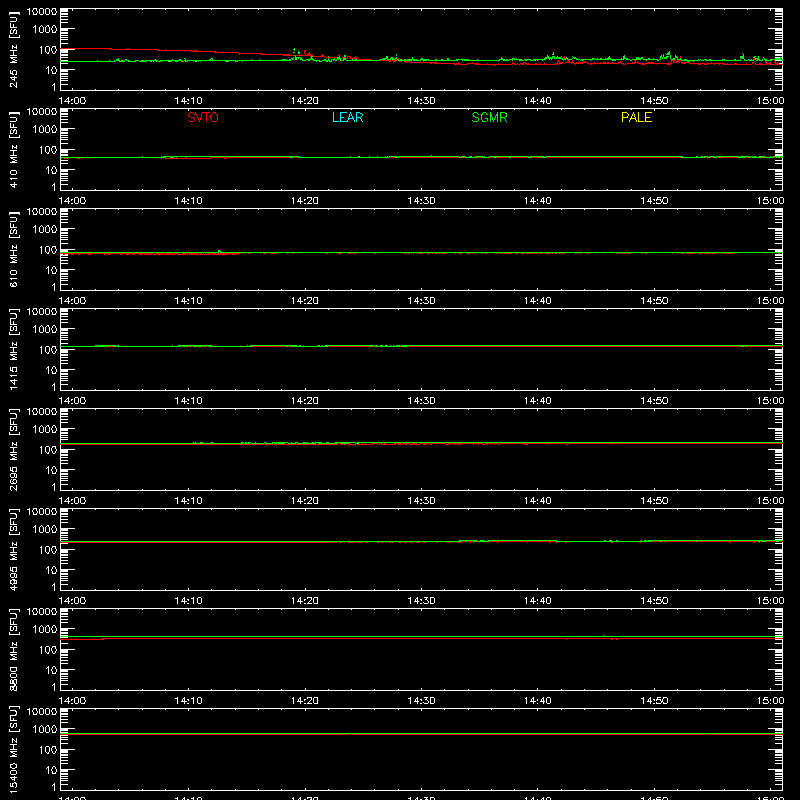This screenshot has height=800, width=800.
Task: Select the 8800 MHz [SFU] axis title
Action: [13, 649]
